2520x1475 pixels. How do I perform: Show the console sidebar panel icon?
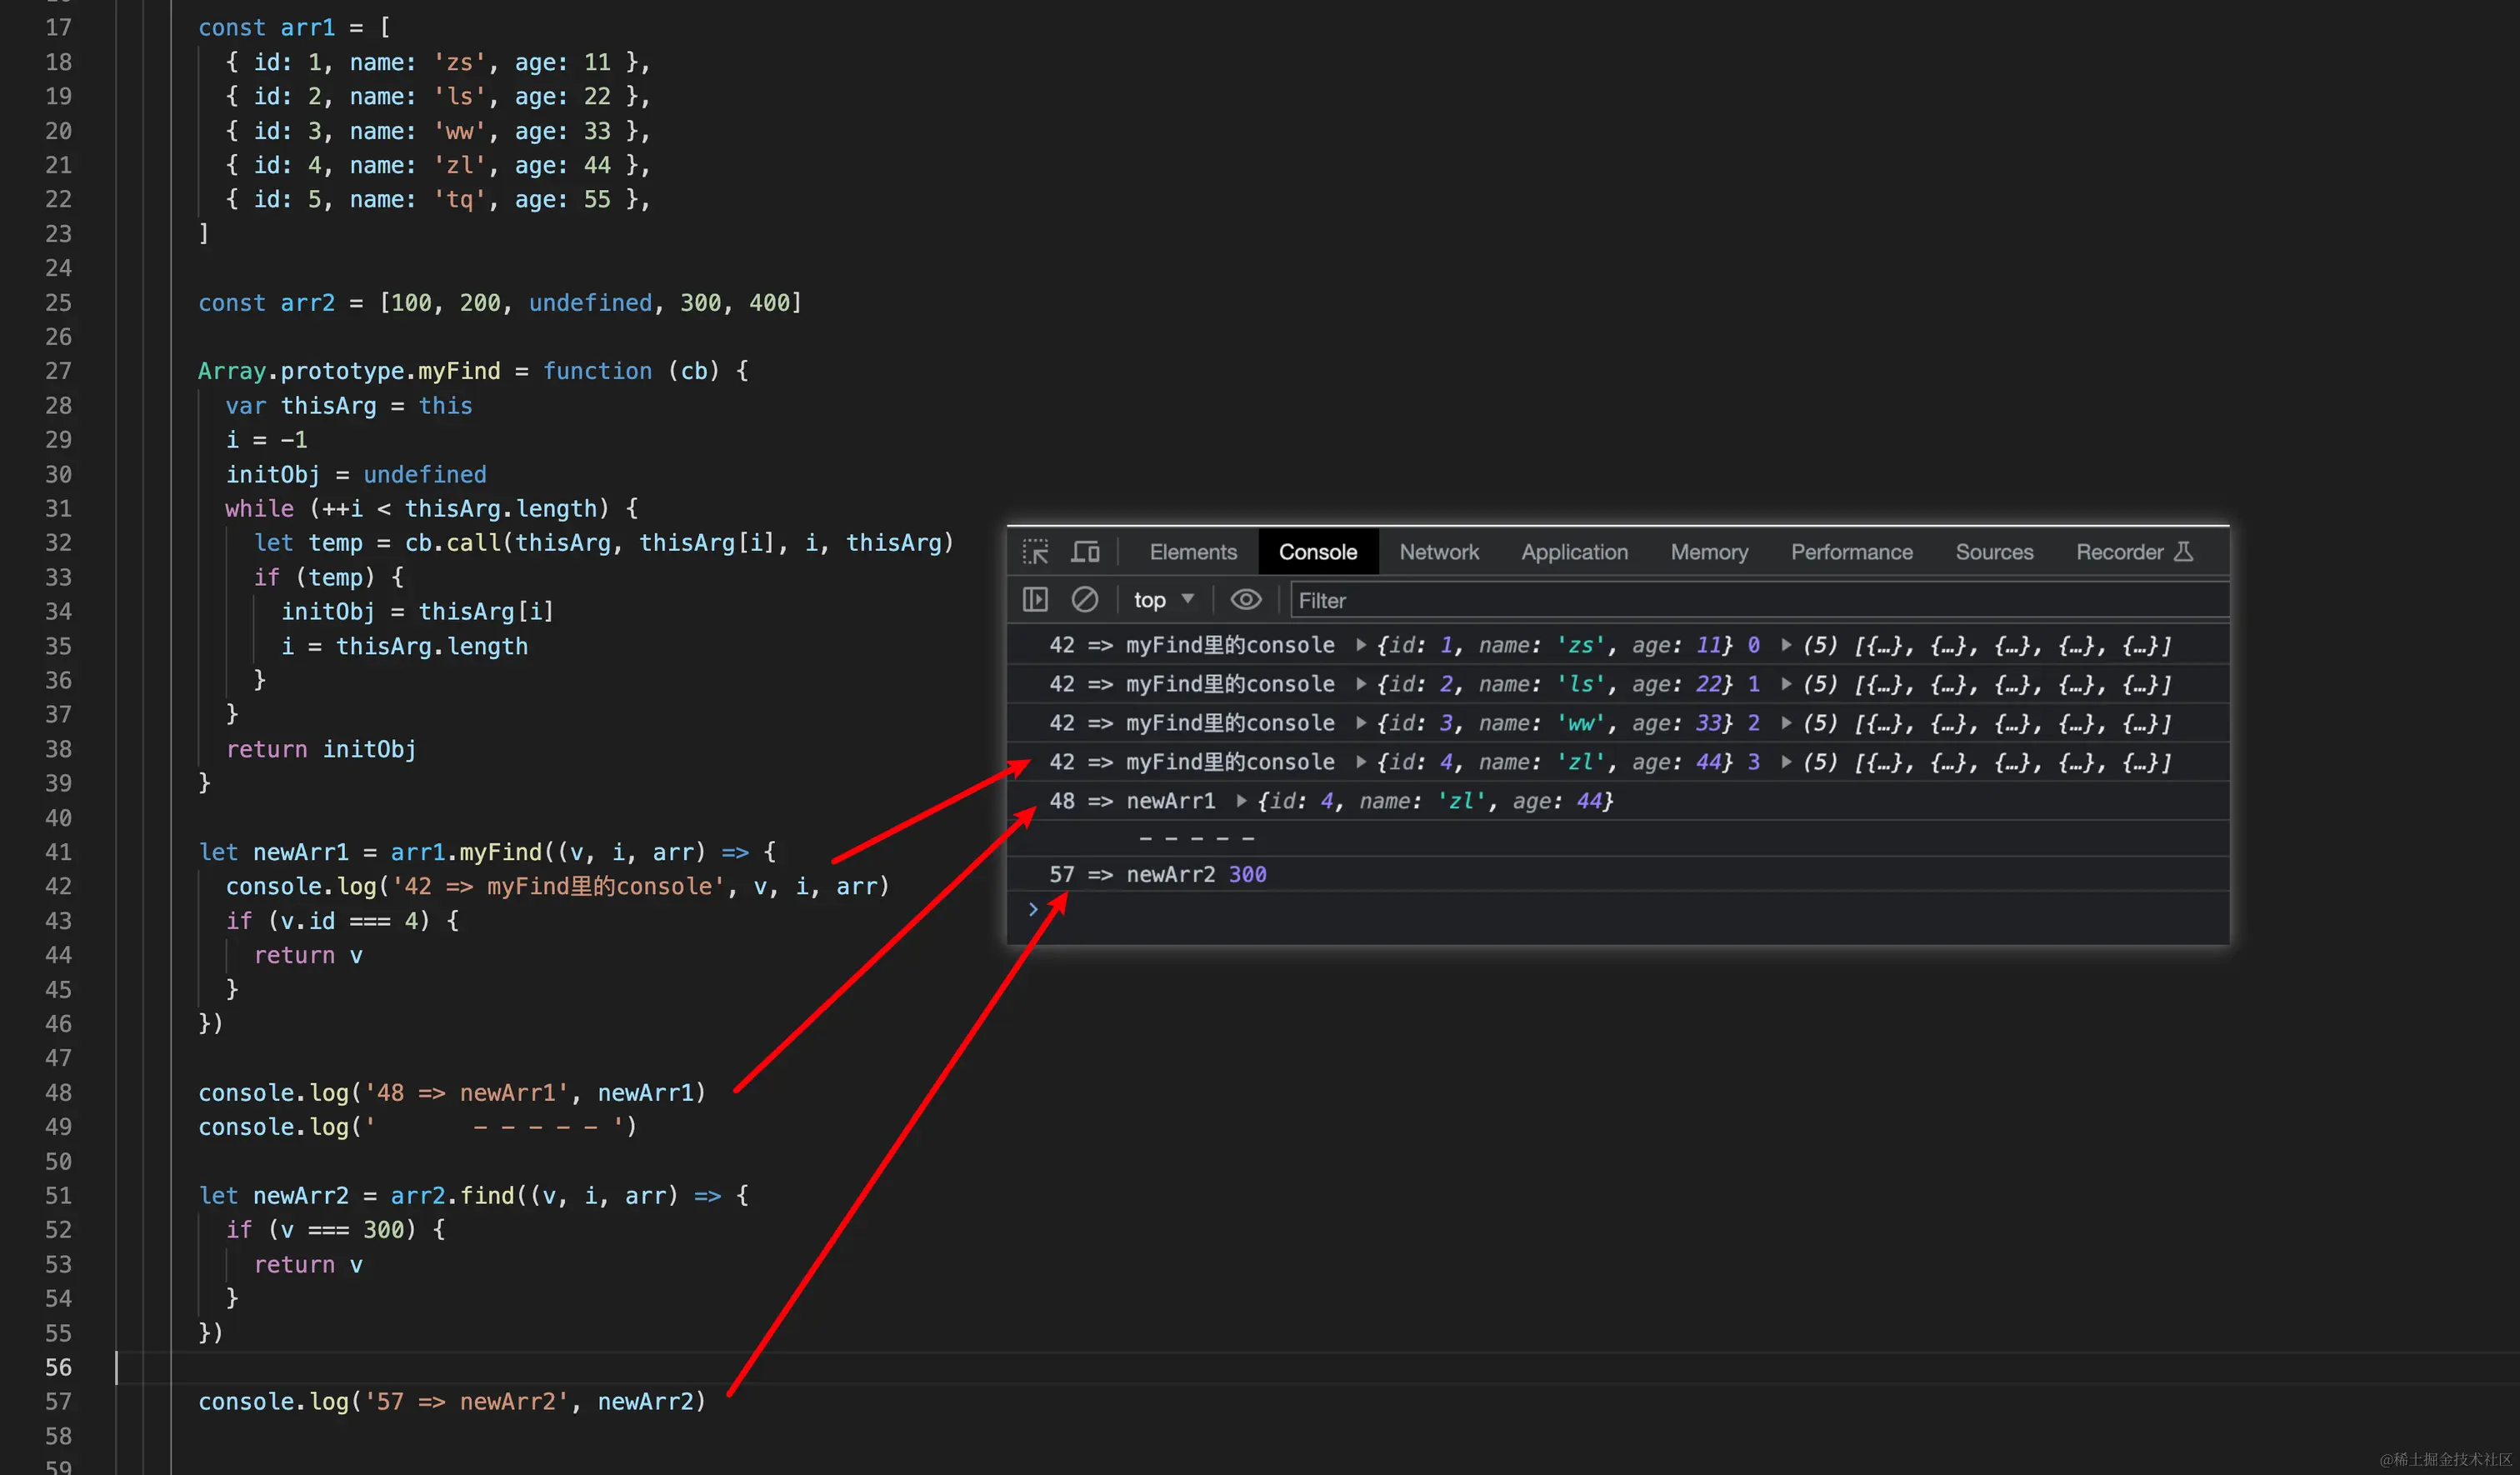1035,600
